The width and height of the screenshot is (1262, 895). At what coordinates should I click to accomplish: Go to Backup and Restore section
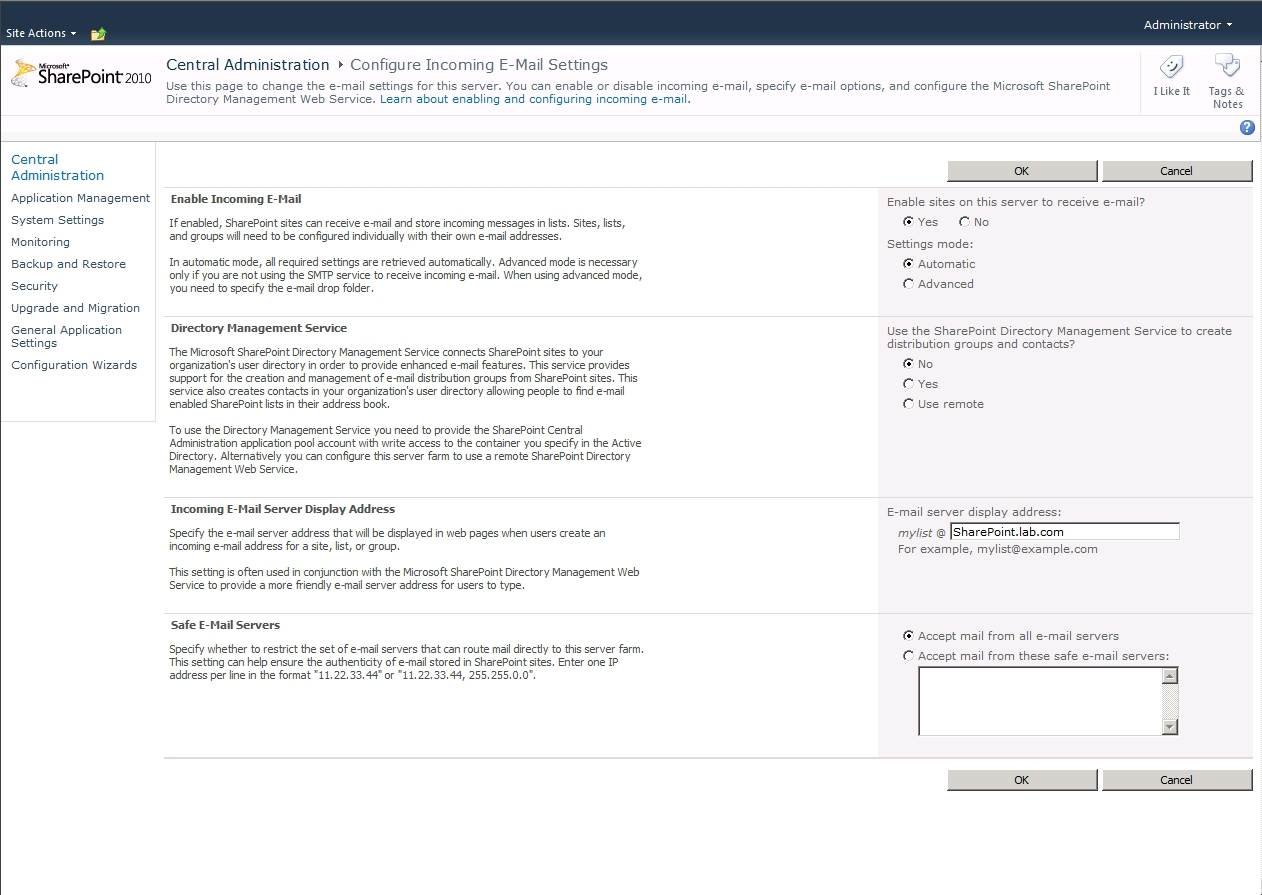click(68, 264)
